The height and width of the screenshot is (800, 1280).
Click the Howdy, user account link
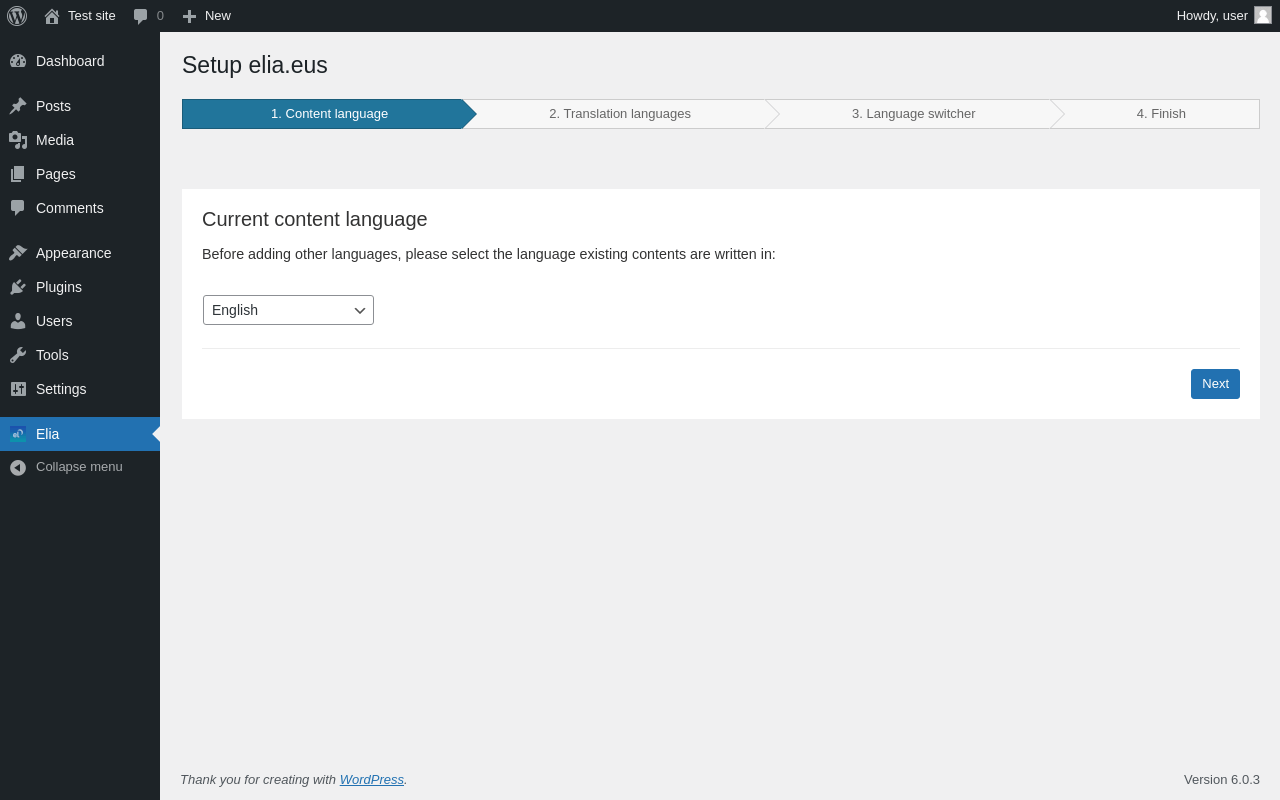(1212, 15)
